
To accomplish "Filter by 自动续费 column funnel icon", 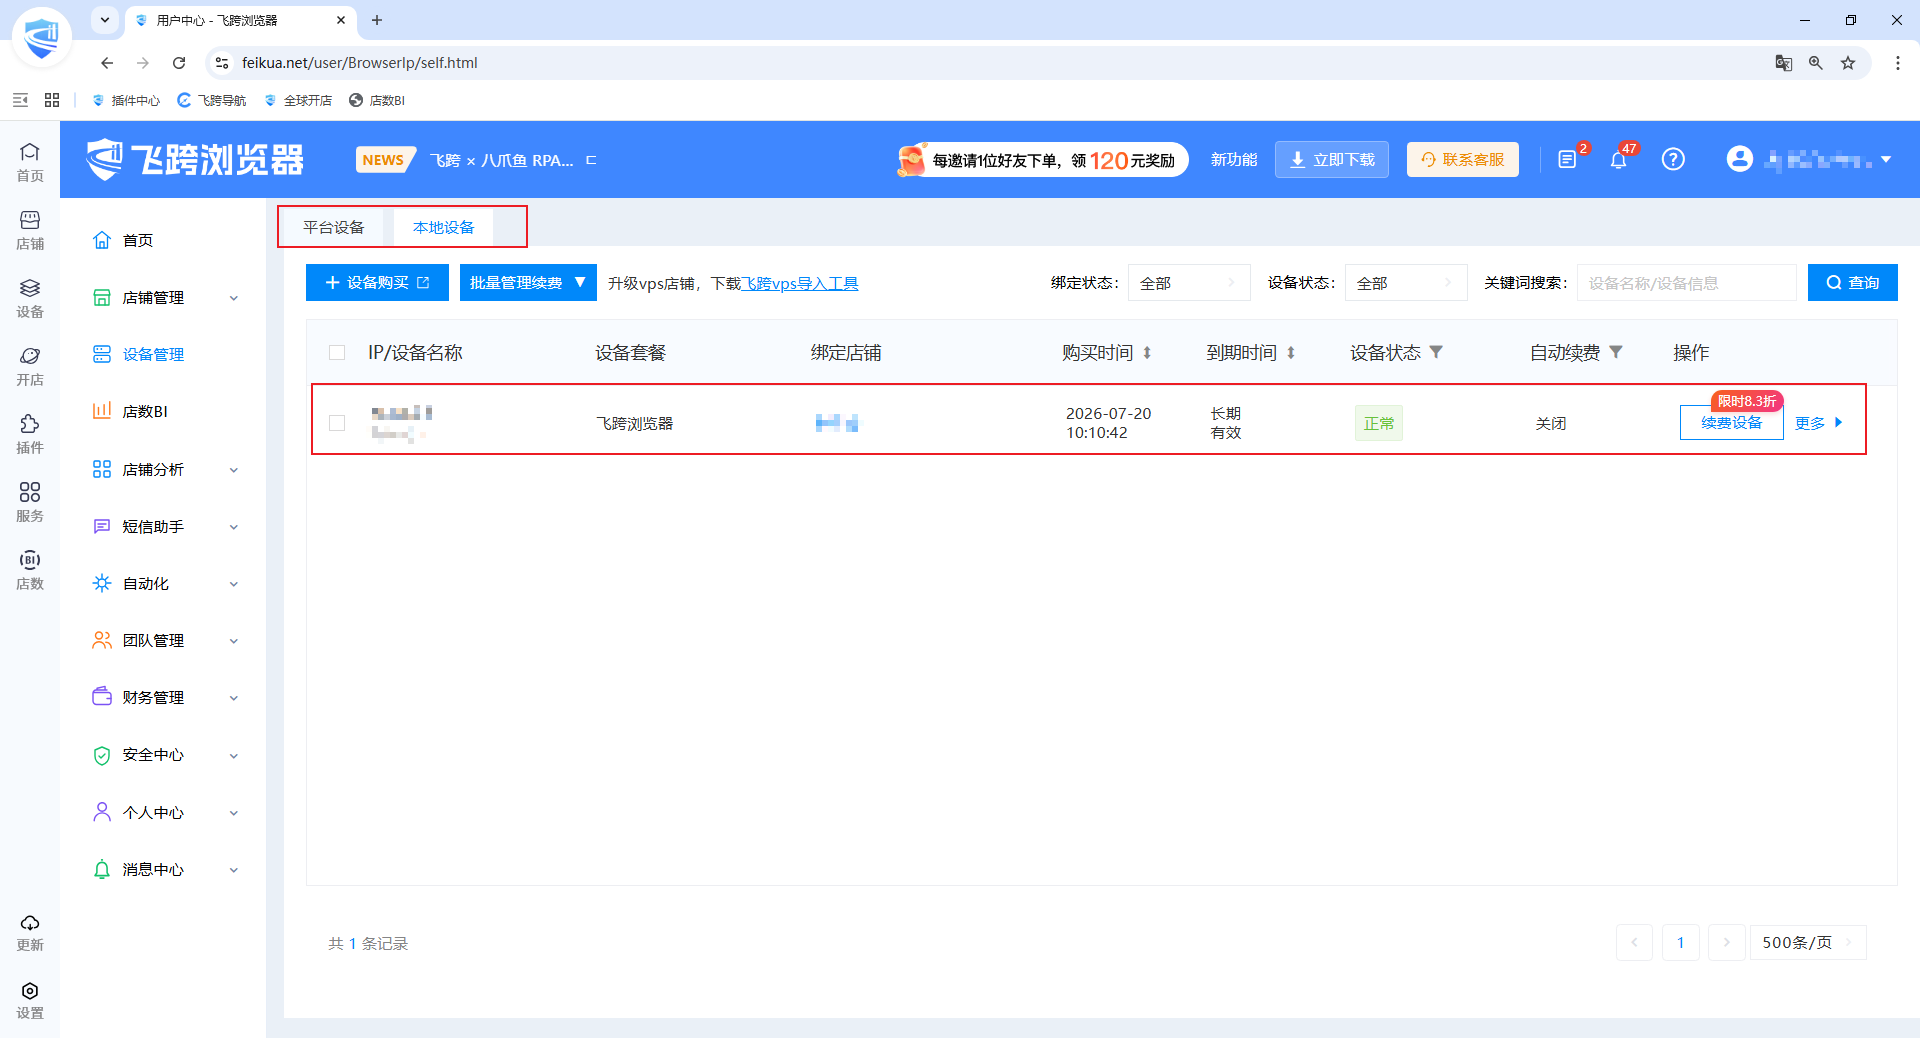I will tap(1616, 352).
